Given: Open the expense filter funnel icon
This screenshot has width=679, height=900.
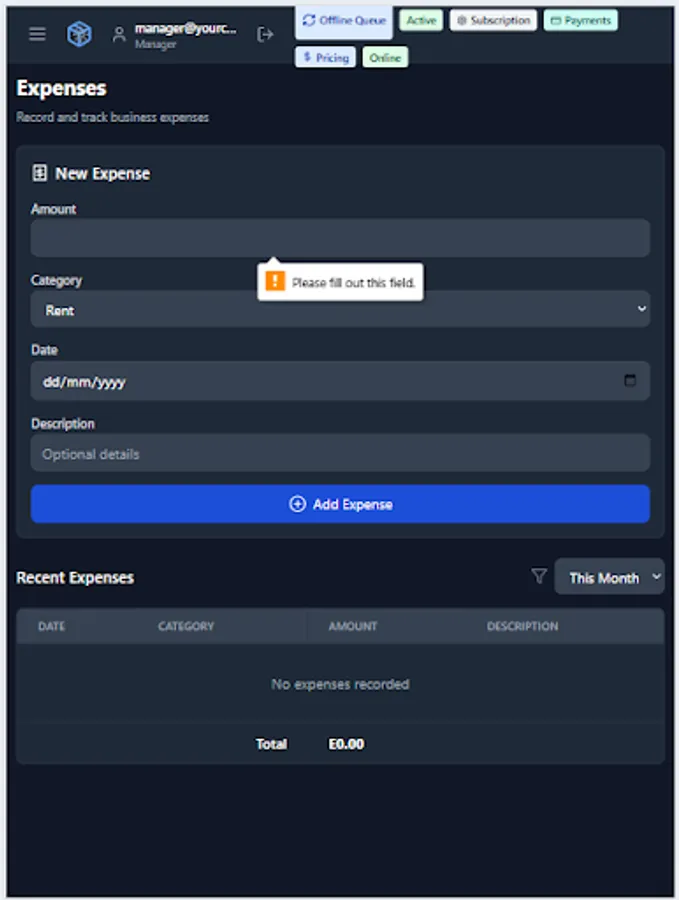Looking at the screenshot, I should click(x=539, y=576).
